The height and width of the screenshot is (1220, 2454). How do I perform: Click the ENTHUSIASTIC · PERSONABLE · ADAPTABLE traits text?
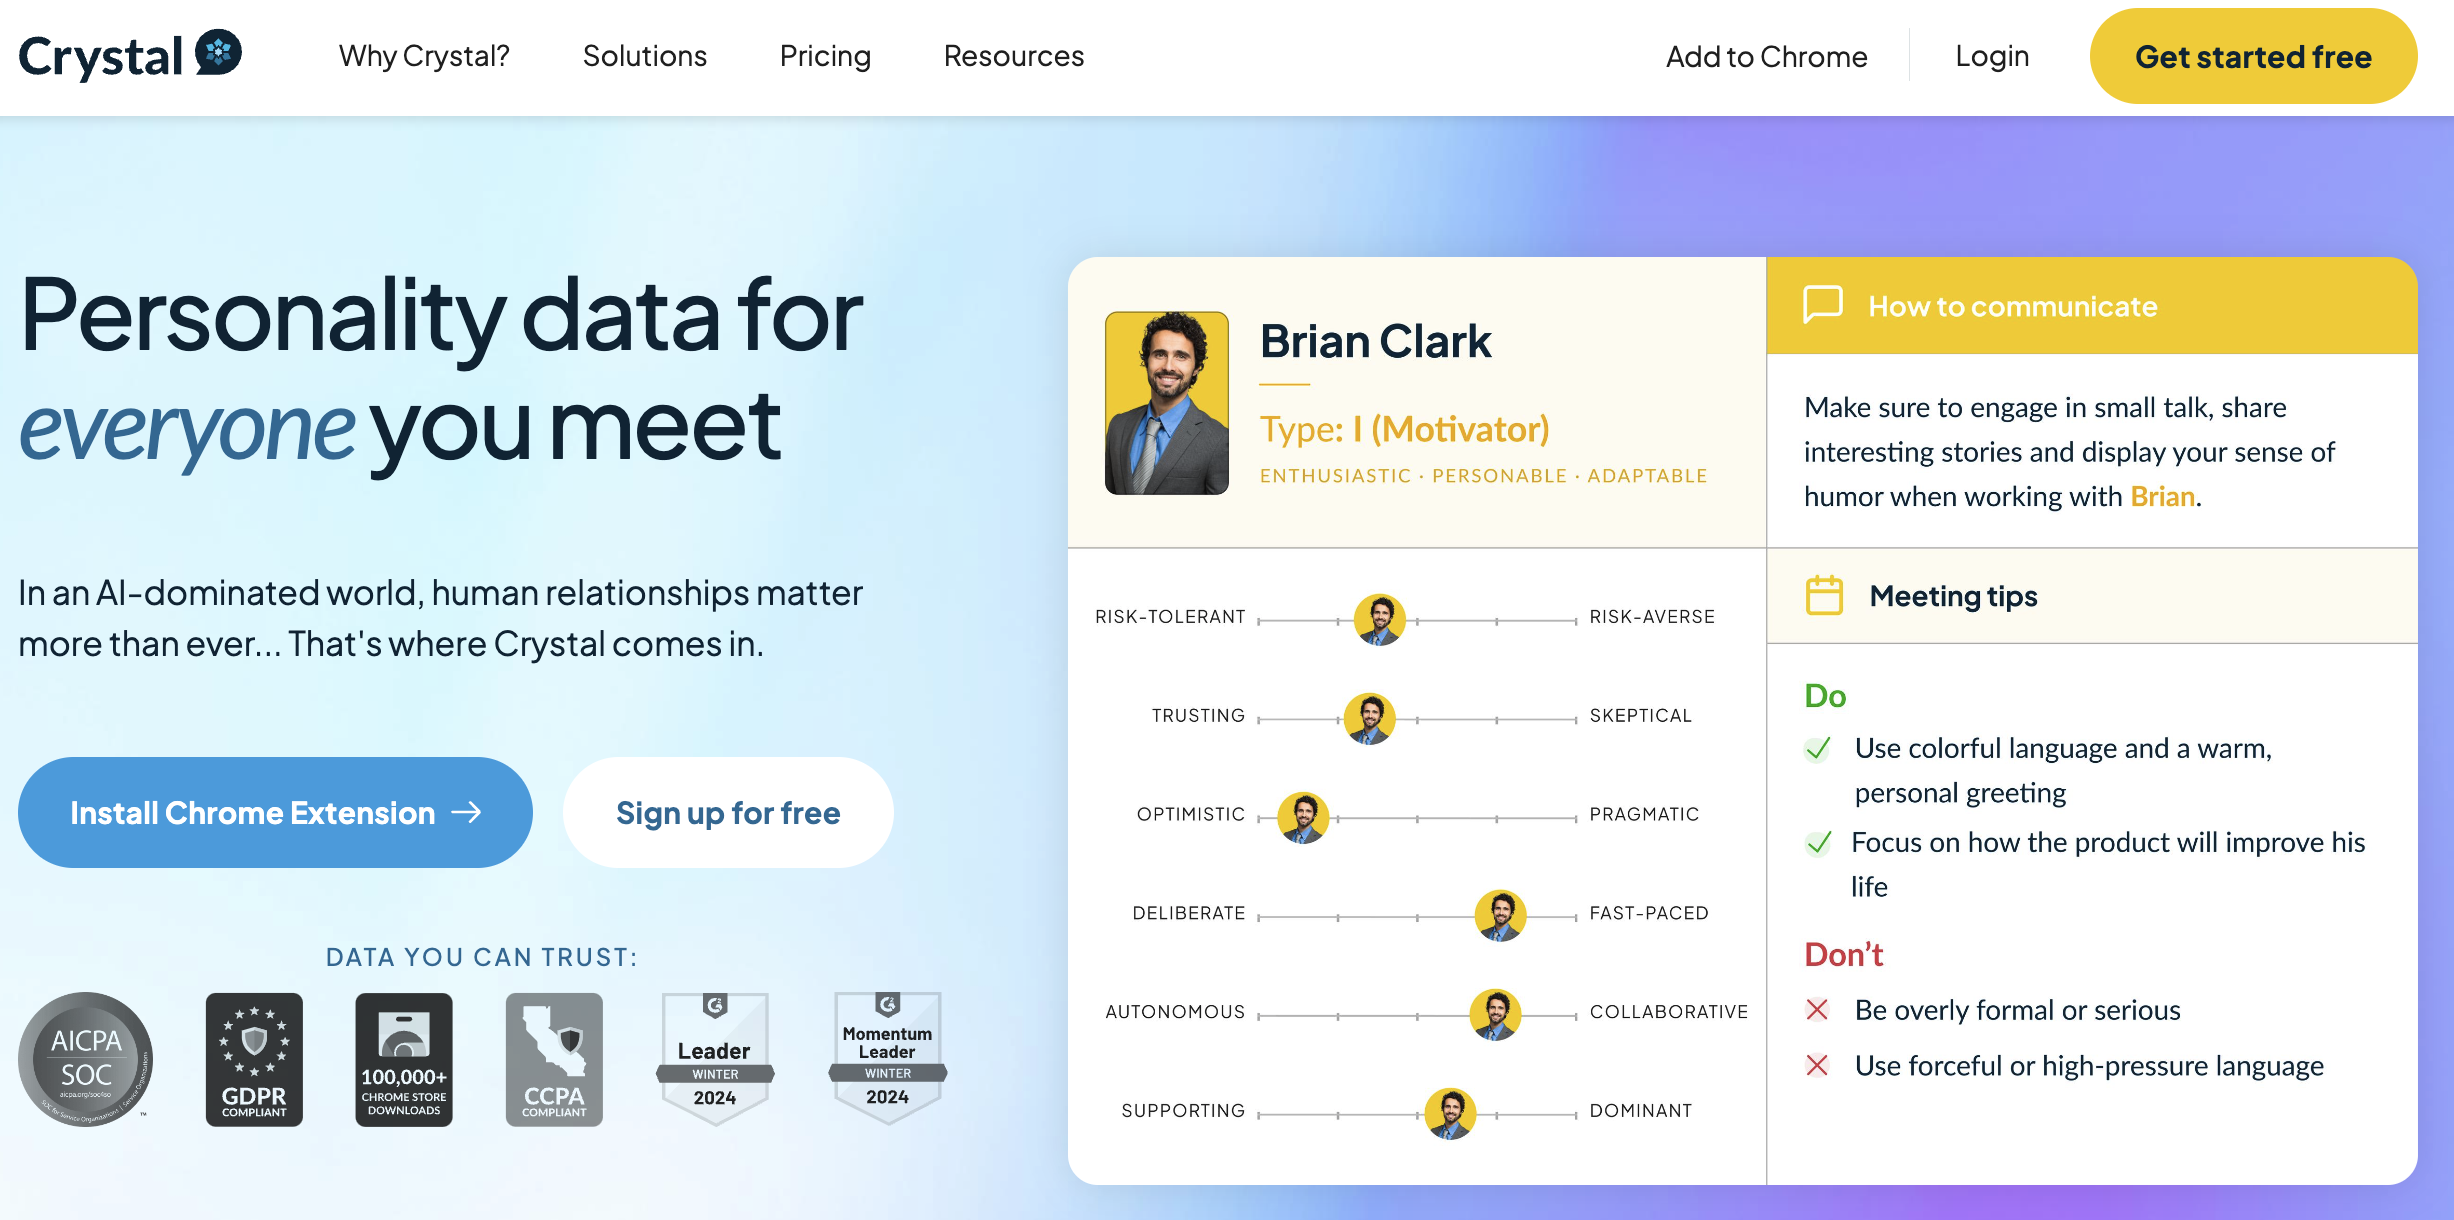click(1483, 476)
